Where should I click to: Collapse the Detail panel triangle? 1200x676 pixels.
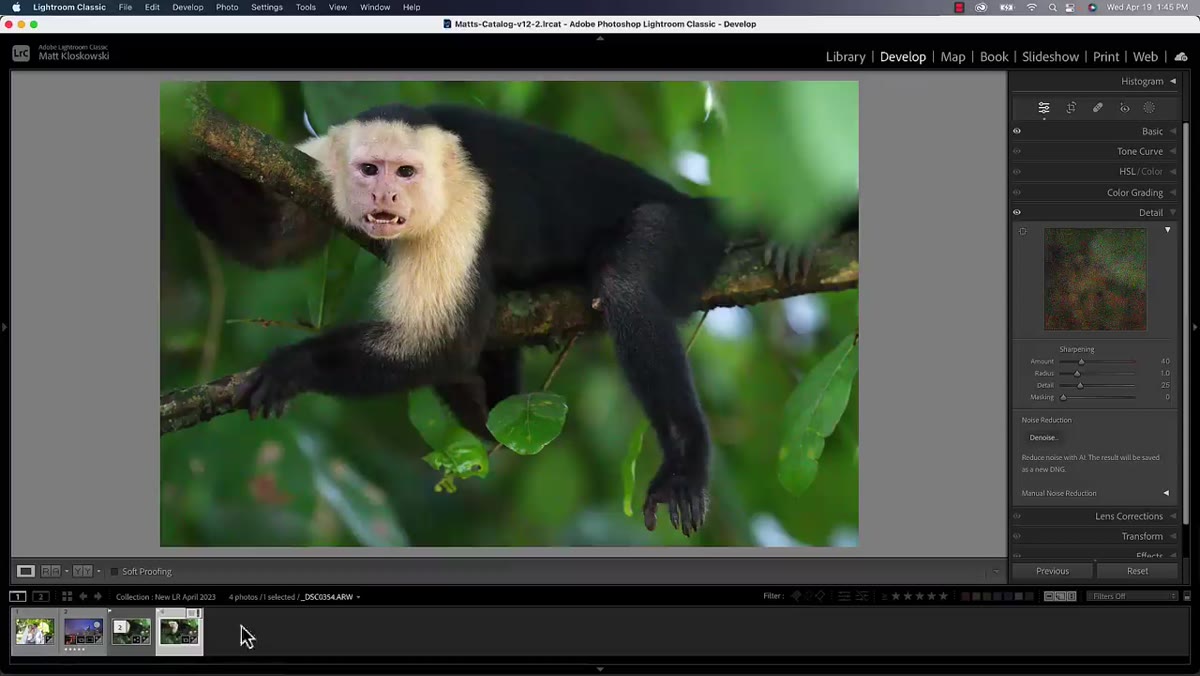click(1173, 212)
